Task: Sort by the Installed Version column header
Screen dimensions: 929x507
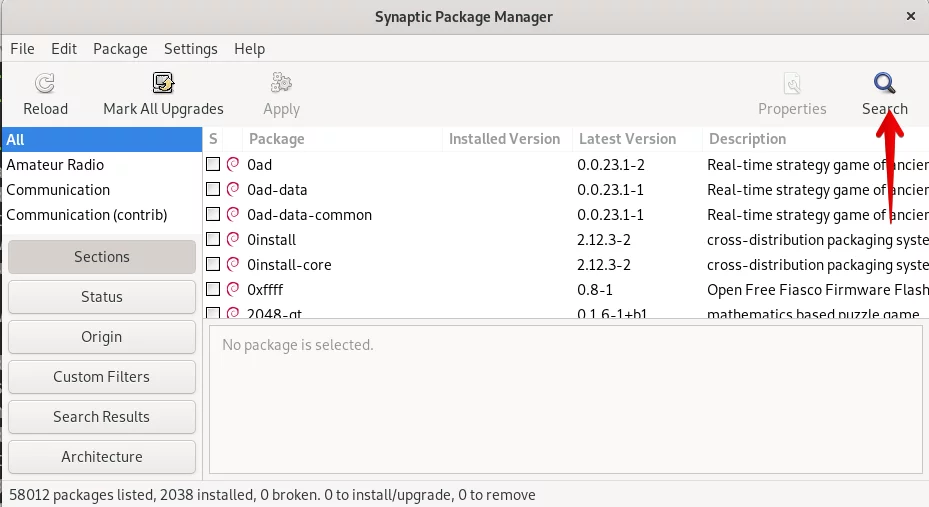Action: pyautogui.click(x=507, y=139)
